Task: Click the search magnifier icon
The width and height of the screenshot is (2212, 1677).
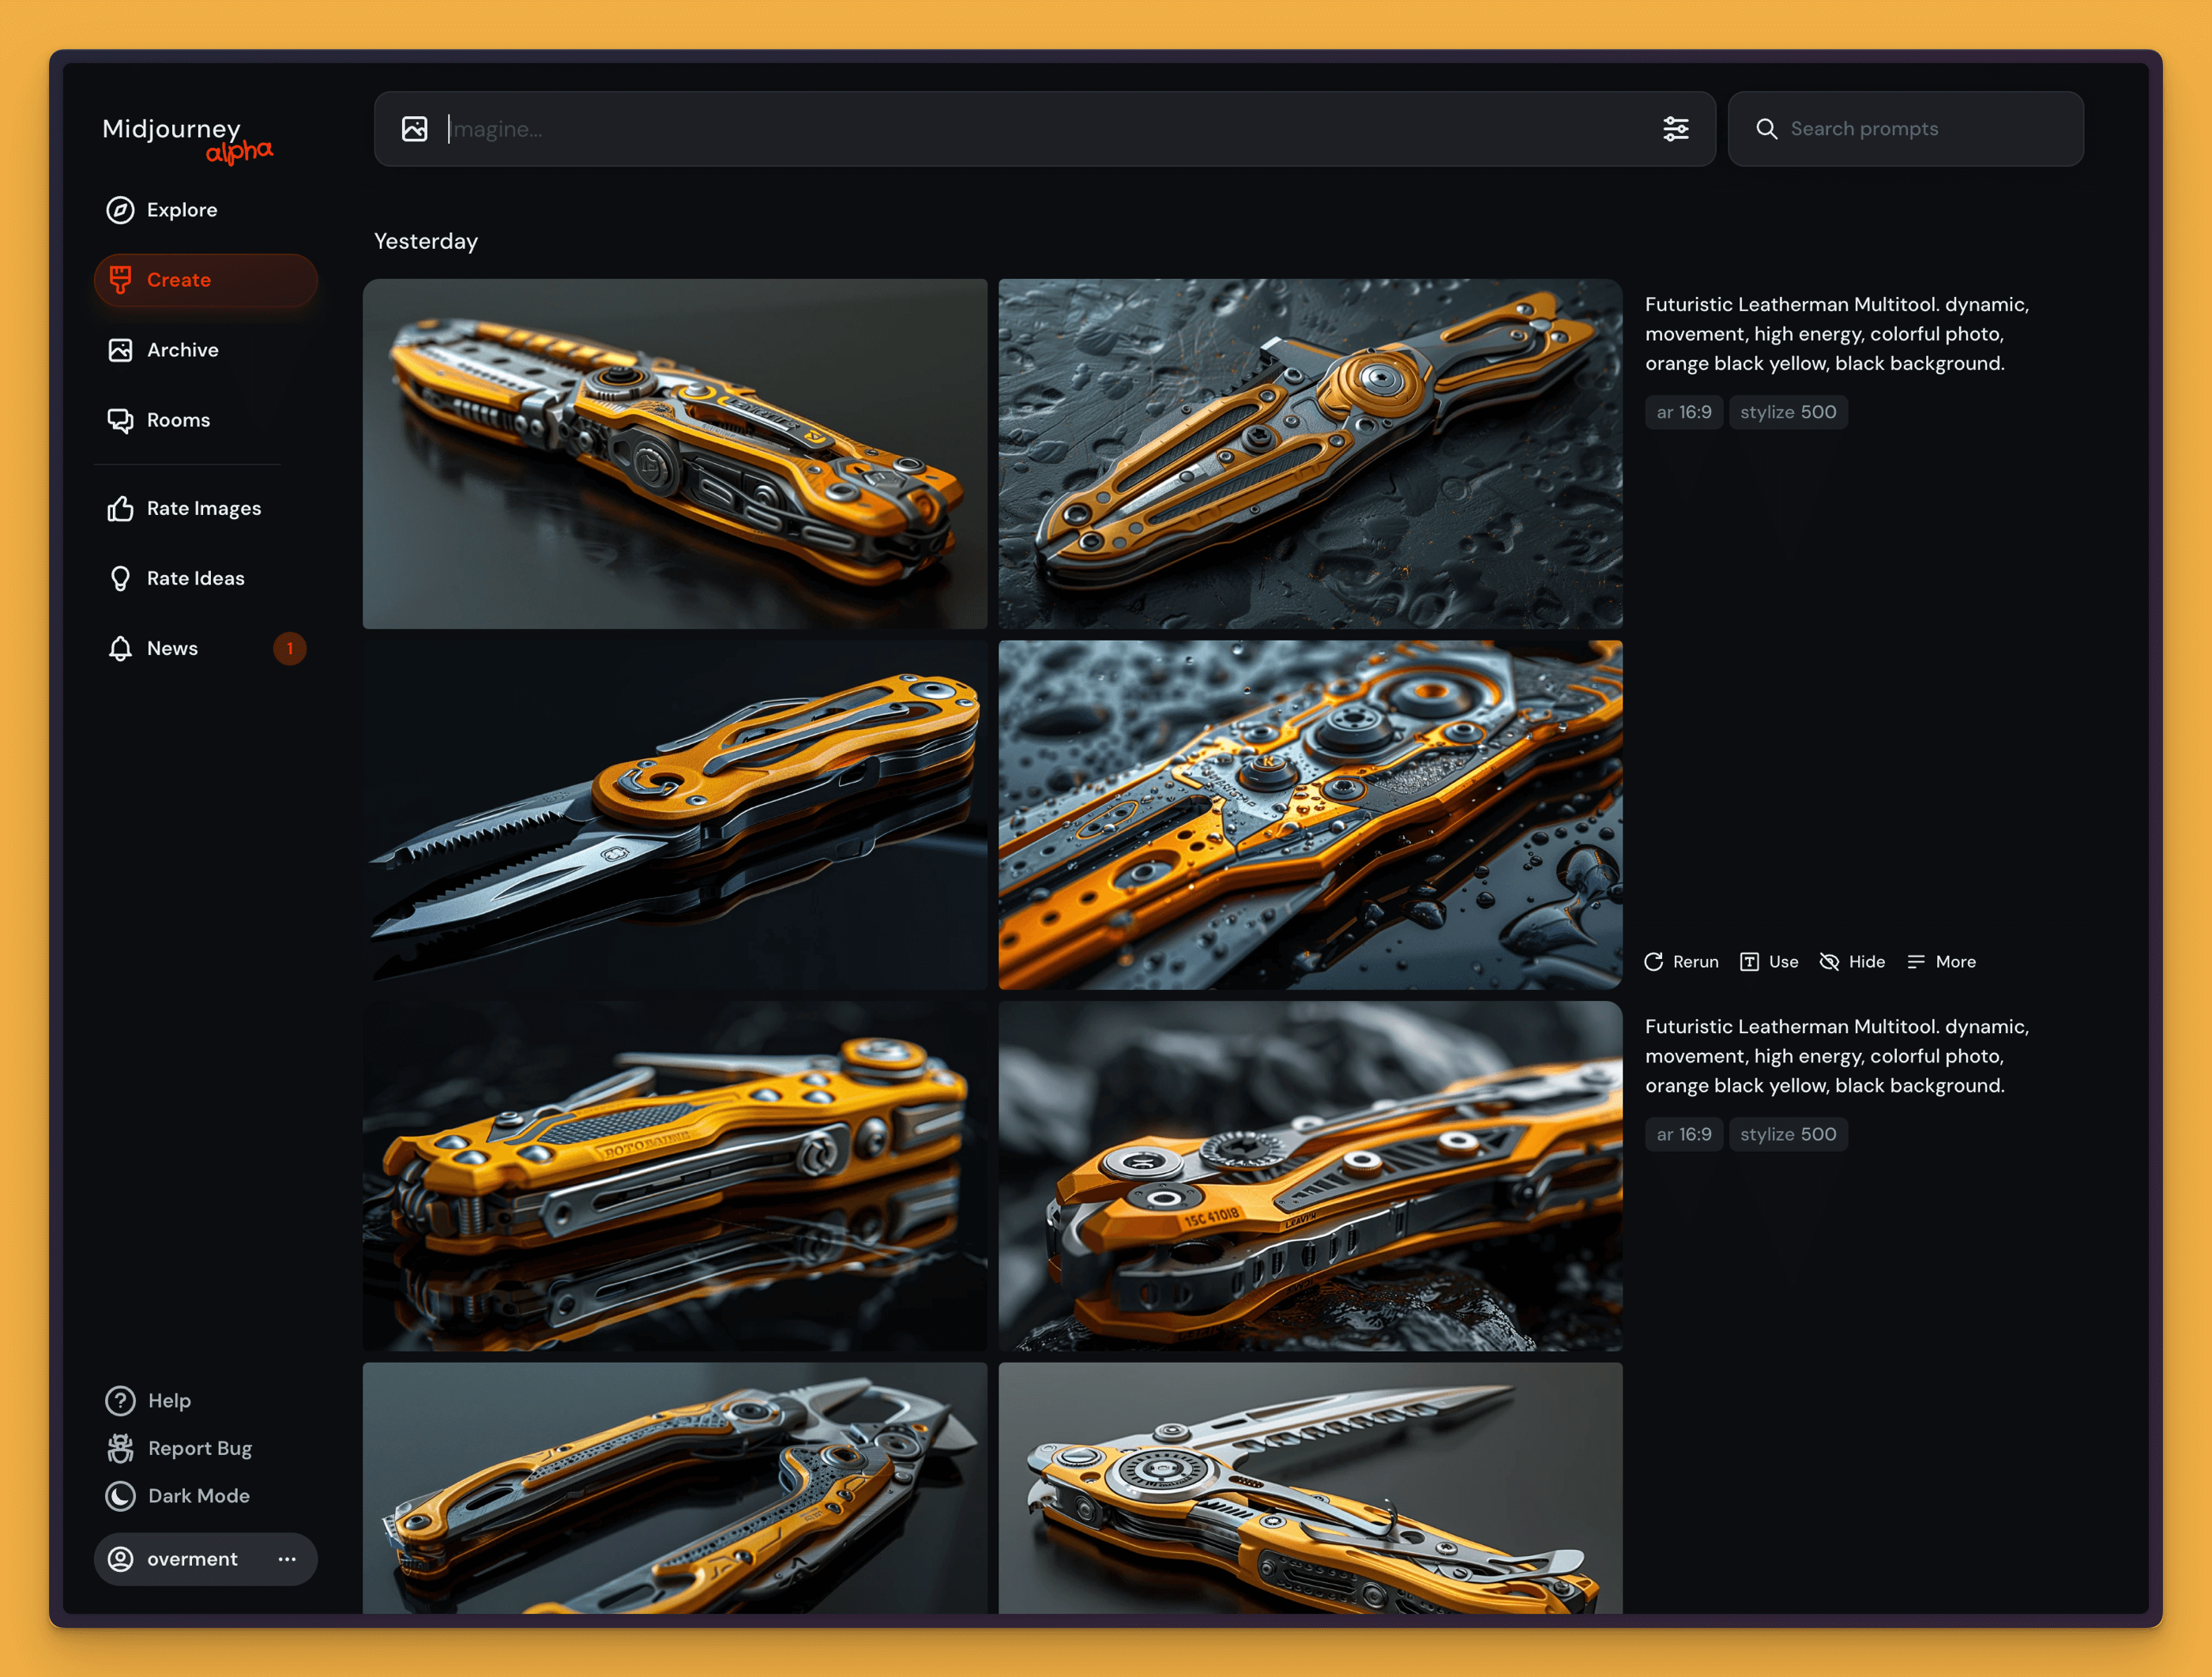Action: coord(1766,129)
